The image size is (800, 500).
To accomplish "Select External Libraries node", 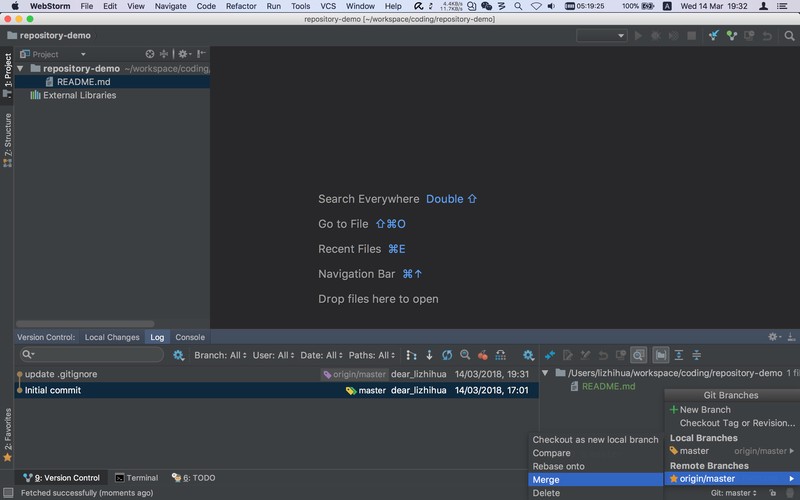I will click(73, 95).
